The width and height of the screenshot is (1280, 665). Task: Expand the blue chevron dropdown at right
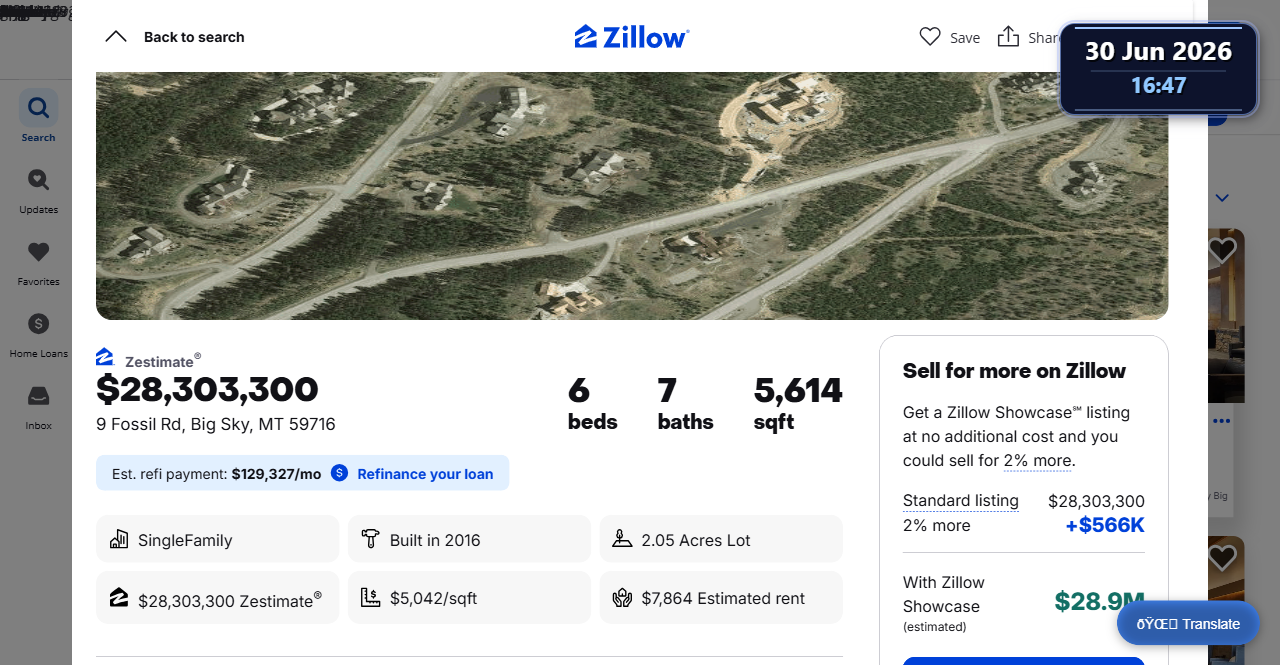1221,198
